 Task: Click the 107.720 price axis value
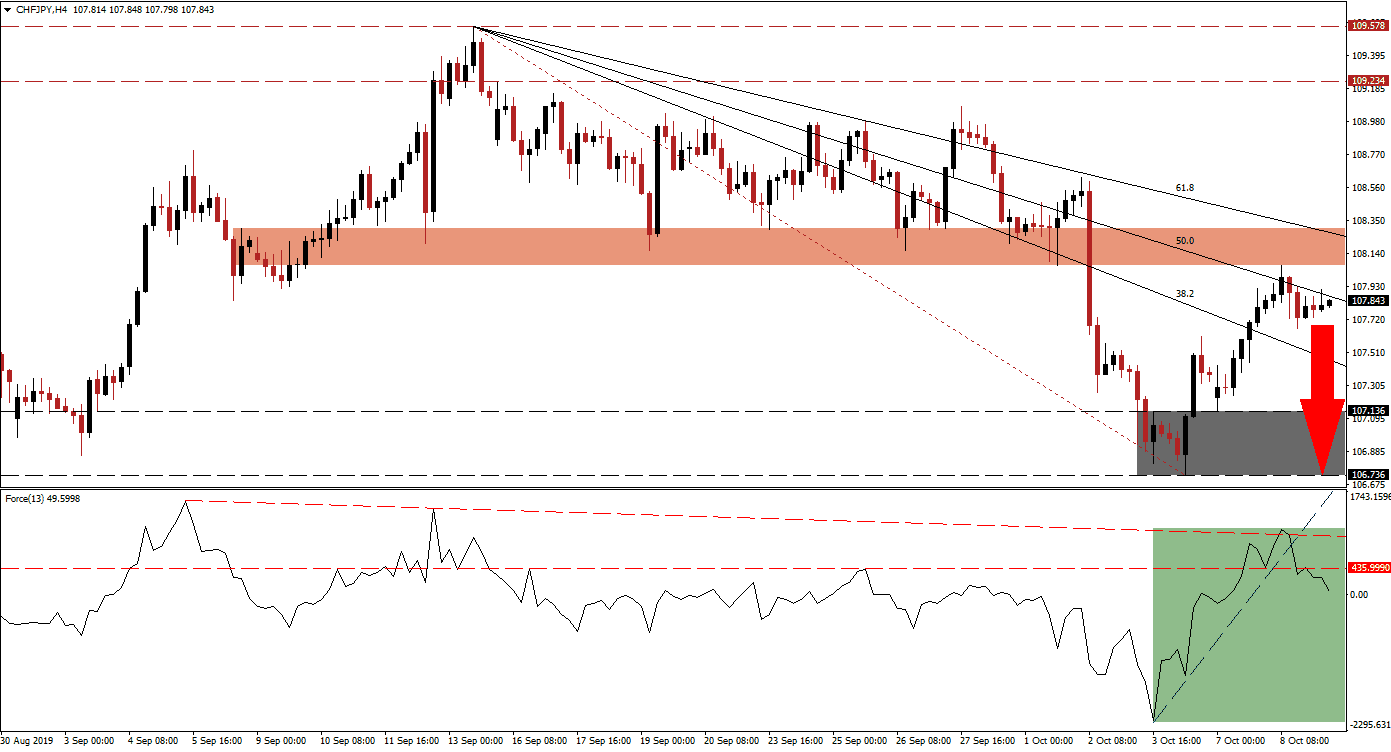(1368, 320)
